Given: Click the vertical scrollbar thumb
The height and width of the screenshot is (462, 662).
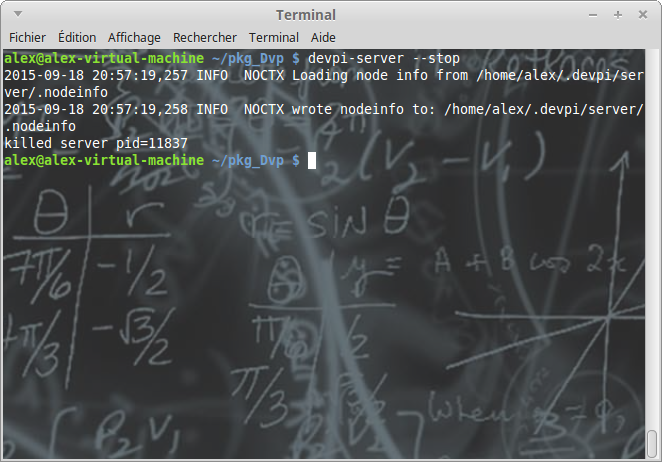Looking at the screenshot, I should [x=652, y=441].
